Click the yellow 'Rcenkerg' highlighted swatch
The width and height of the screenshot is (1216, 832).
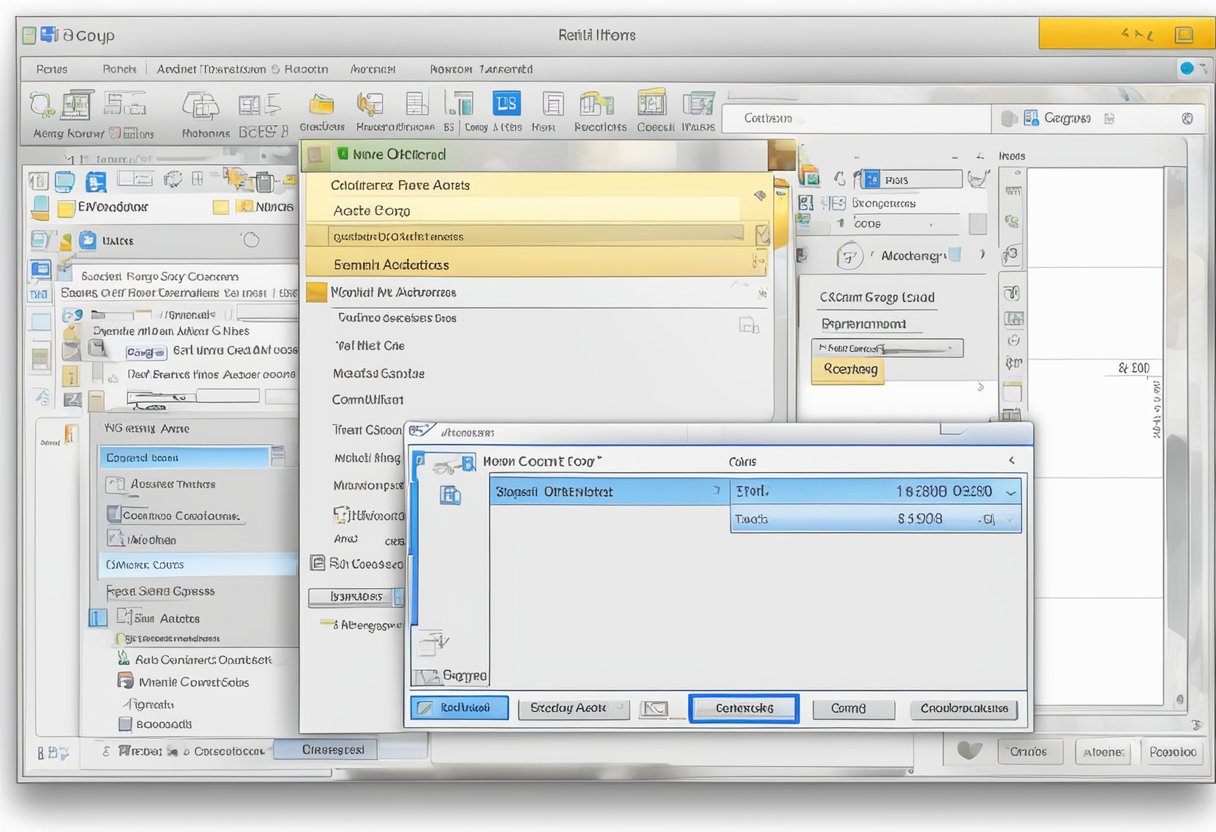pyautogui.click(x=848, y=369)
